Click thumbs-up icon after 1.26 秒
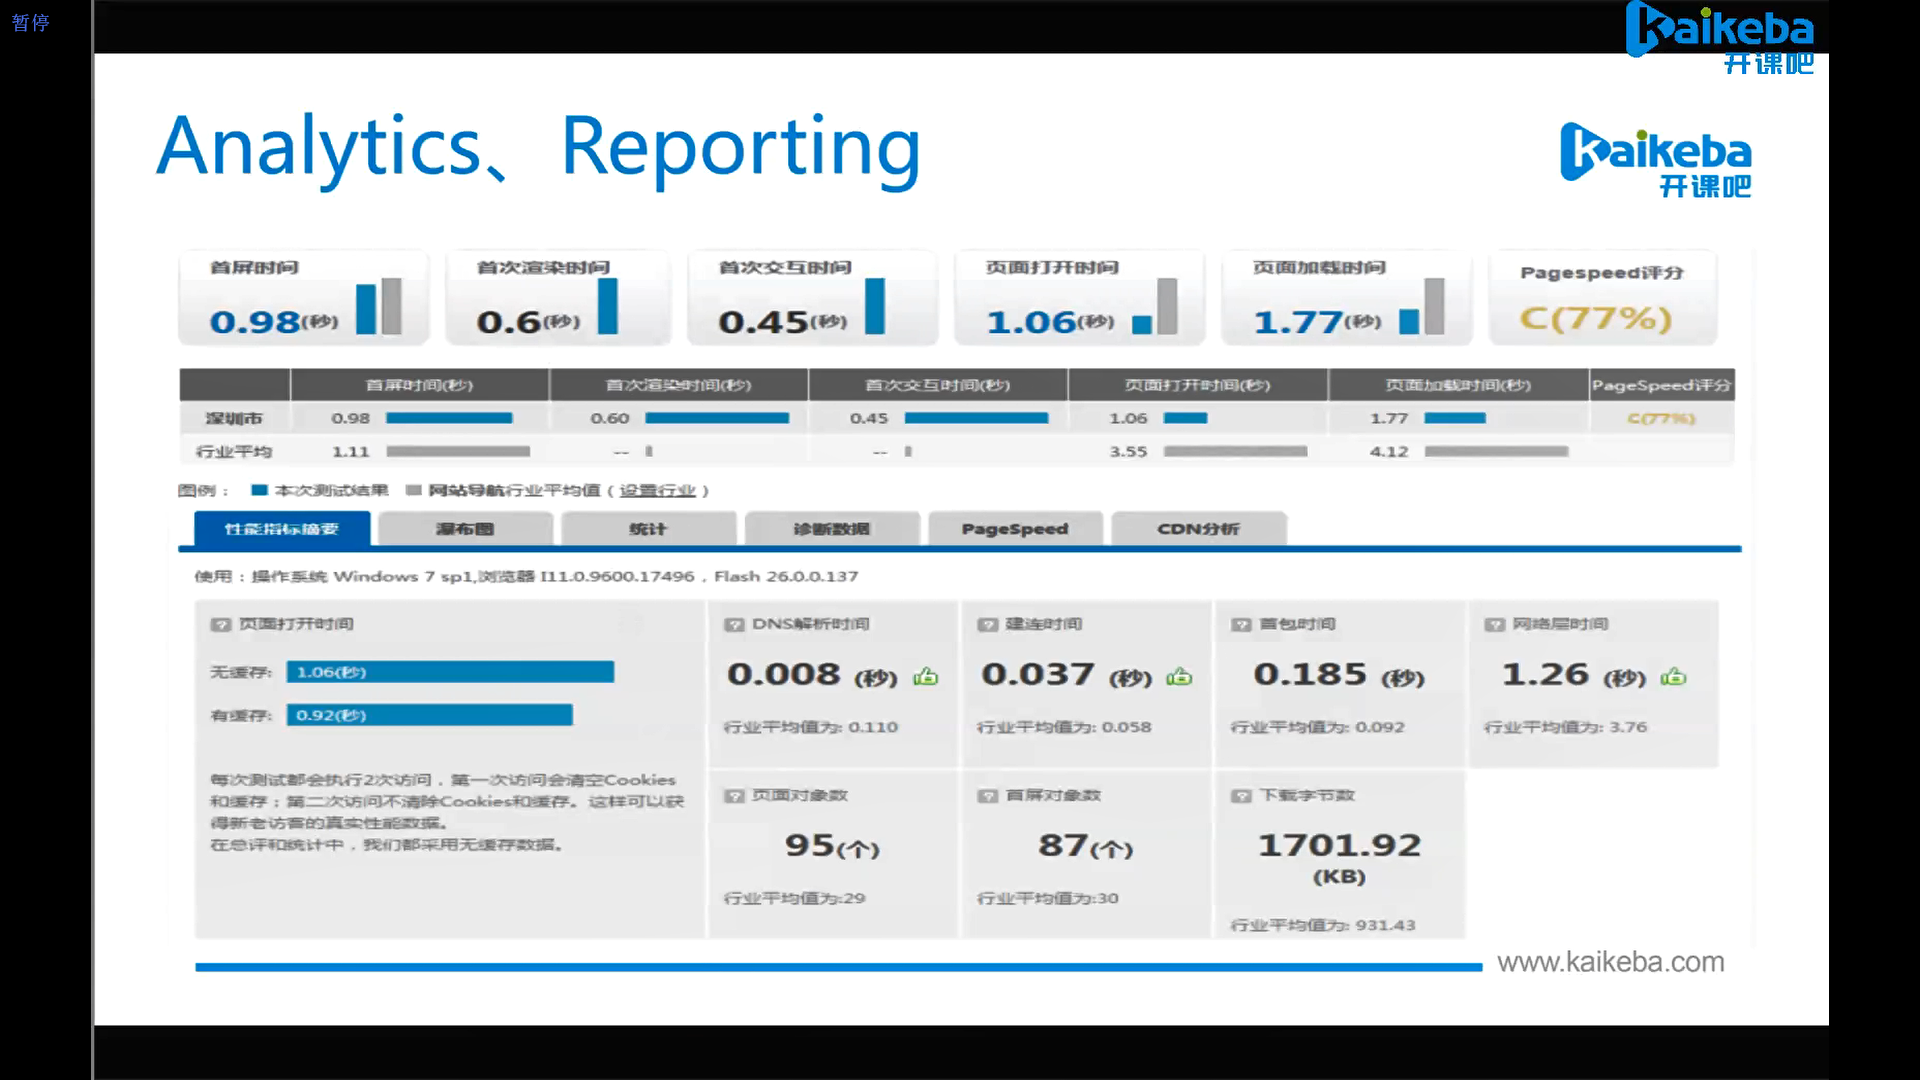The image size is (1920, 1080). (1673, 677)
